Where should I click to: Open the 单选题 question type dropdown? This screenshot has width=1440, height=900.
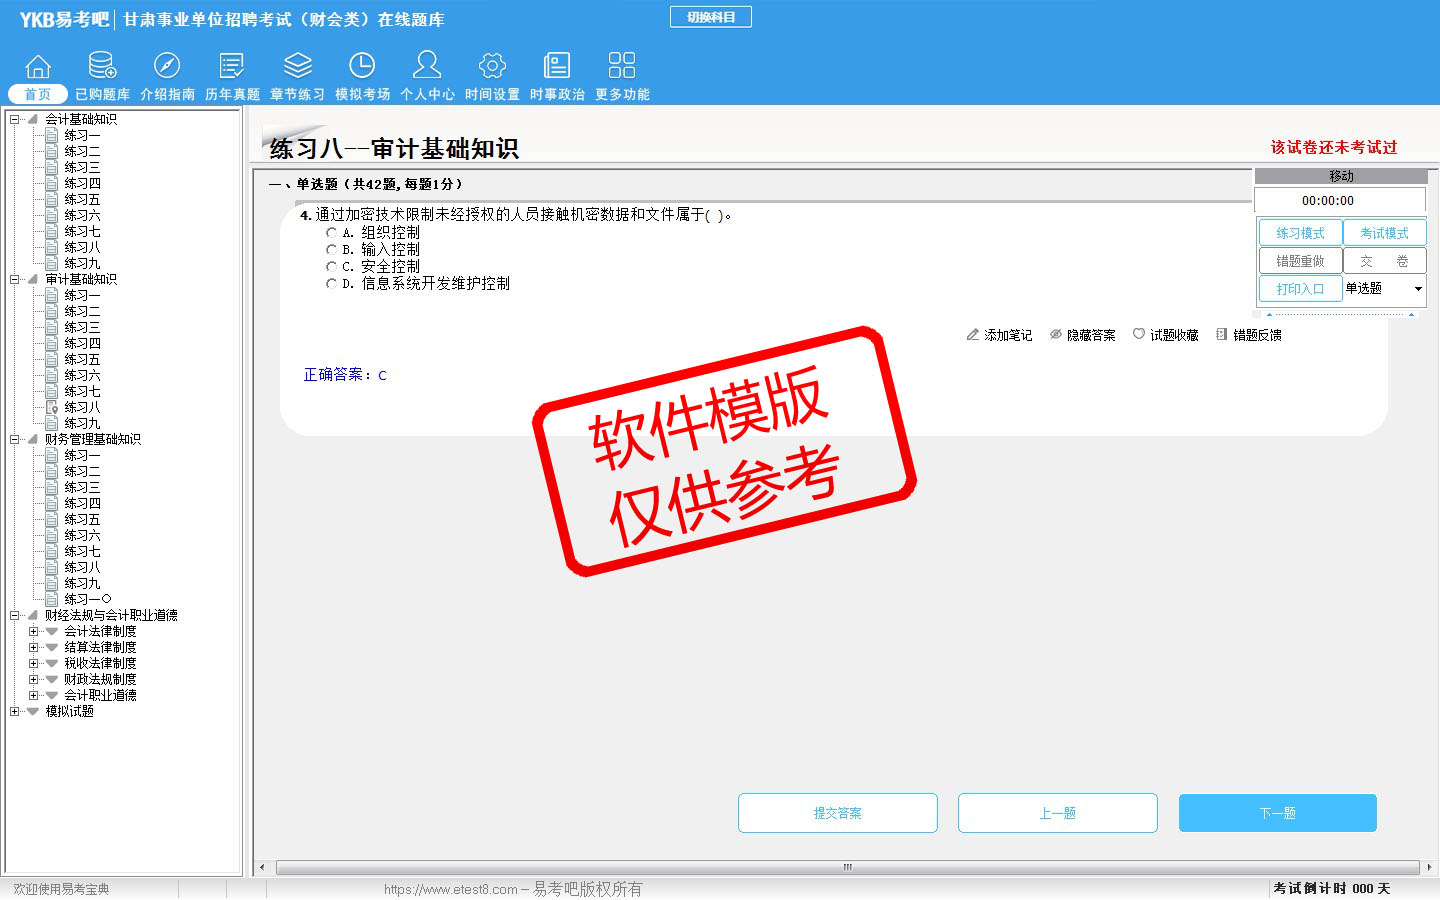[1417, 289]
